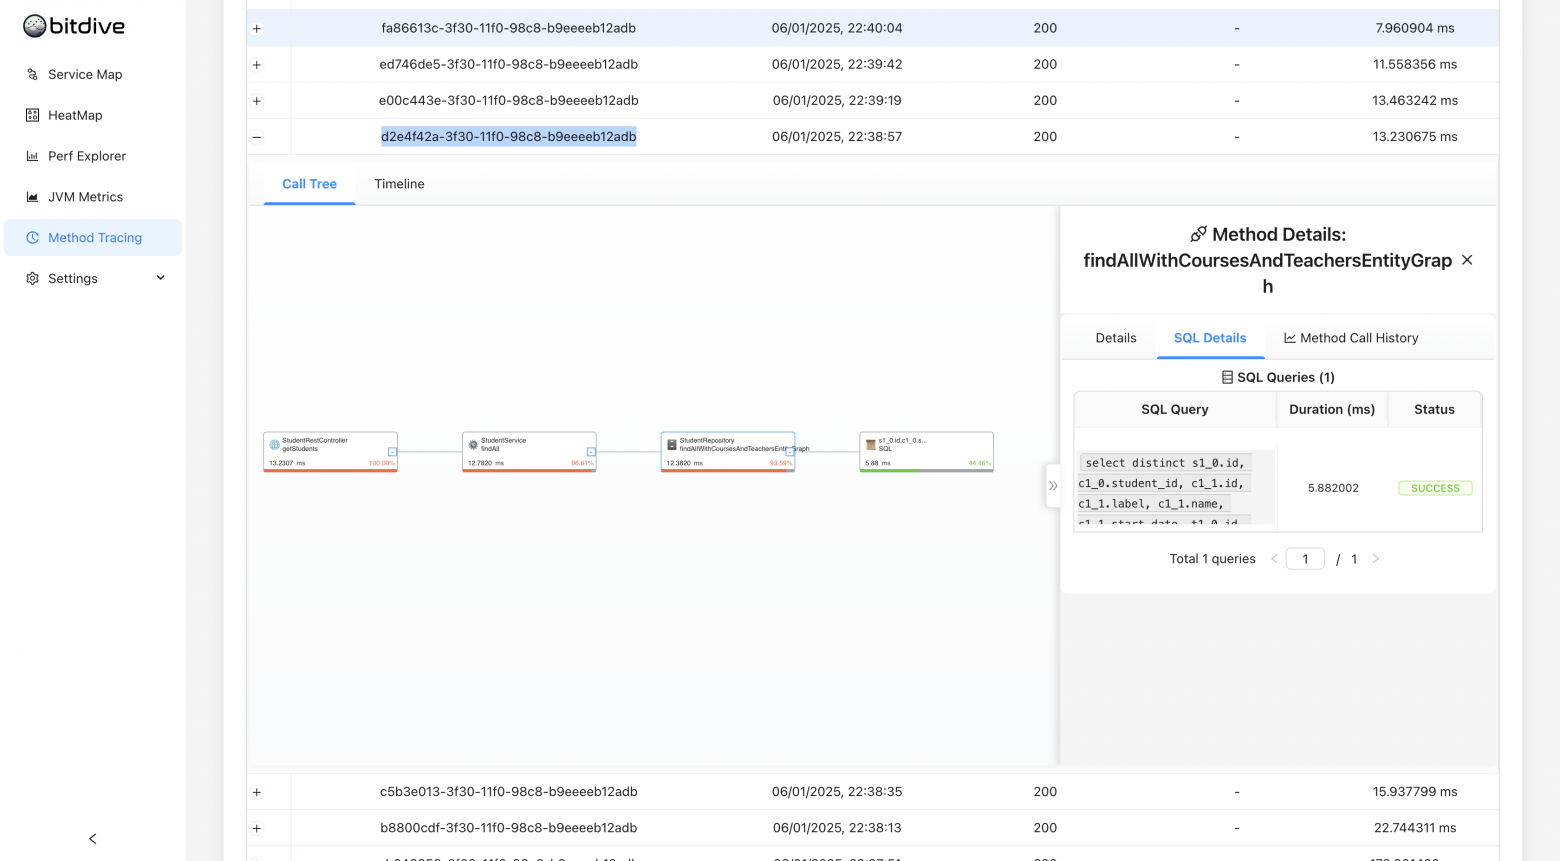Click the Status column header
Viewport: 1560px width, 861px height.
point(1434,410)
